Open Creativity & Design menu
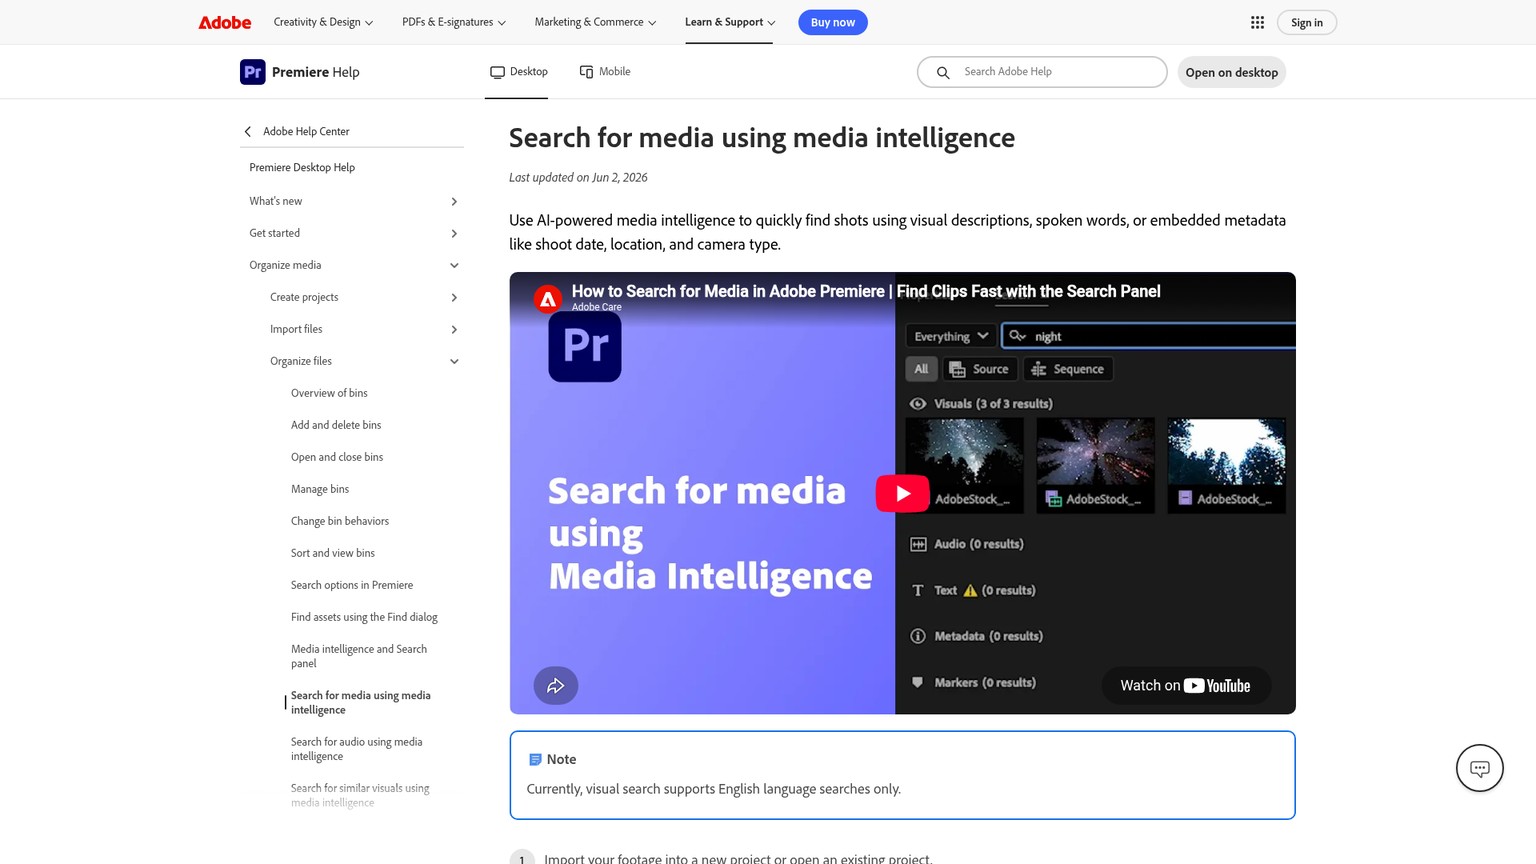Screen dimensions: 1536x864 [323, 22]
